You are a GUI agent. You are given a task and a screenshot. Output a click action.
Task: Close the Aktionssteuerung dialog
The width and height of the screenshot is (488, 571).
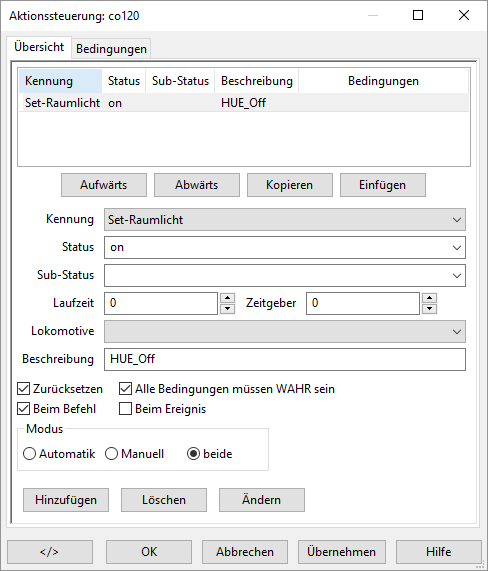(x=464, y=15)
